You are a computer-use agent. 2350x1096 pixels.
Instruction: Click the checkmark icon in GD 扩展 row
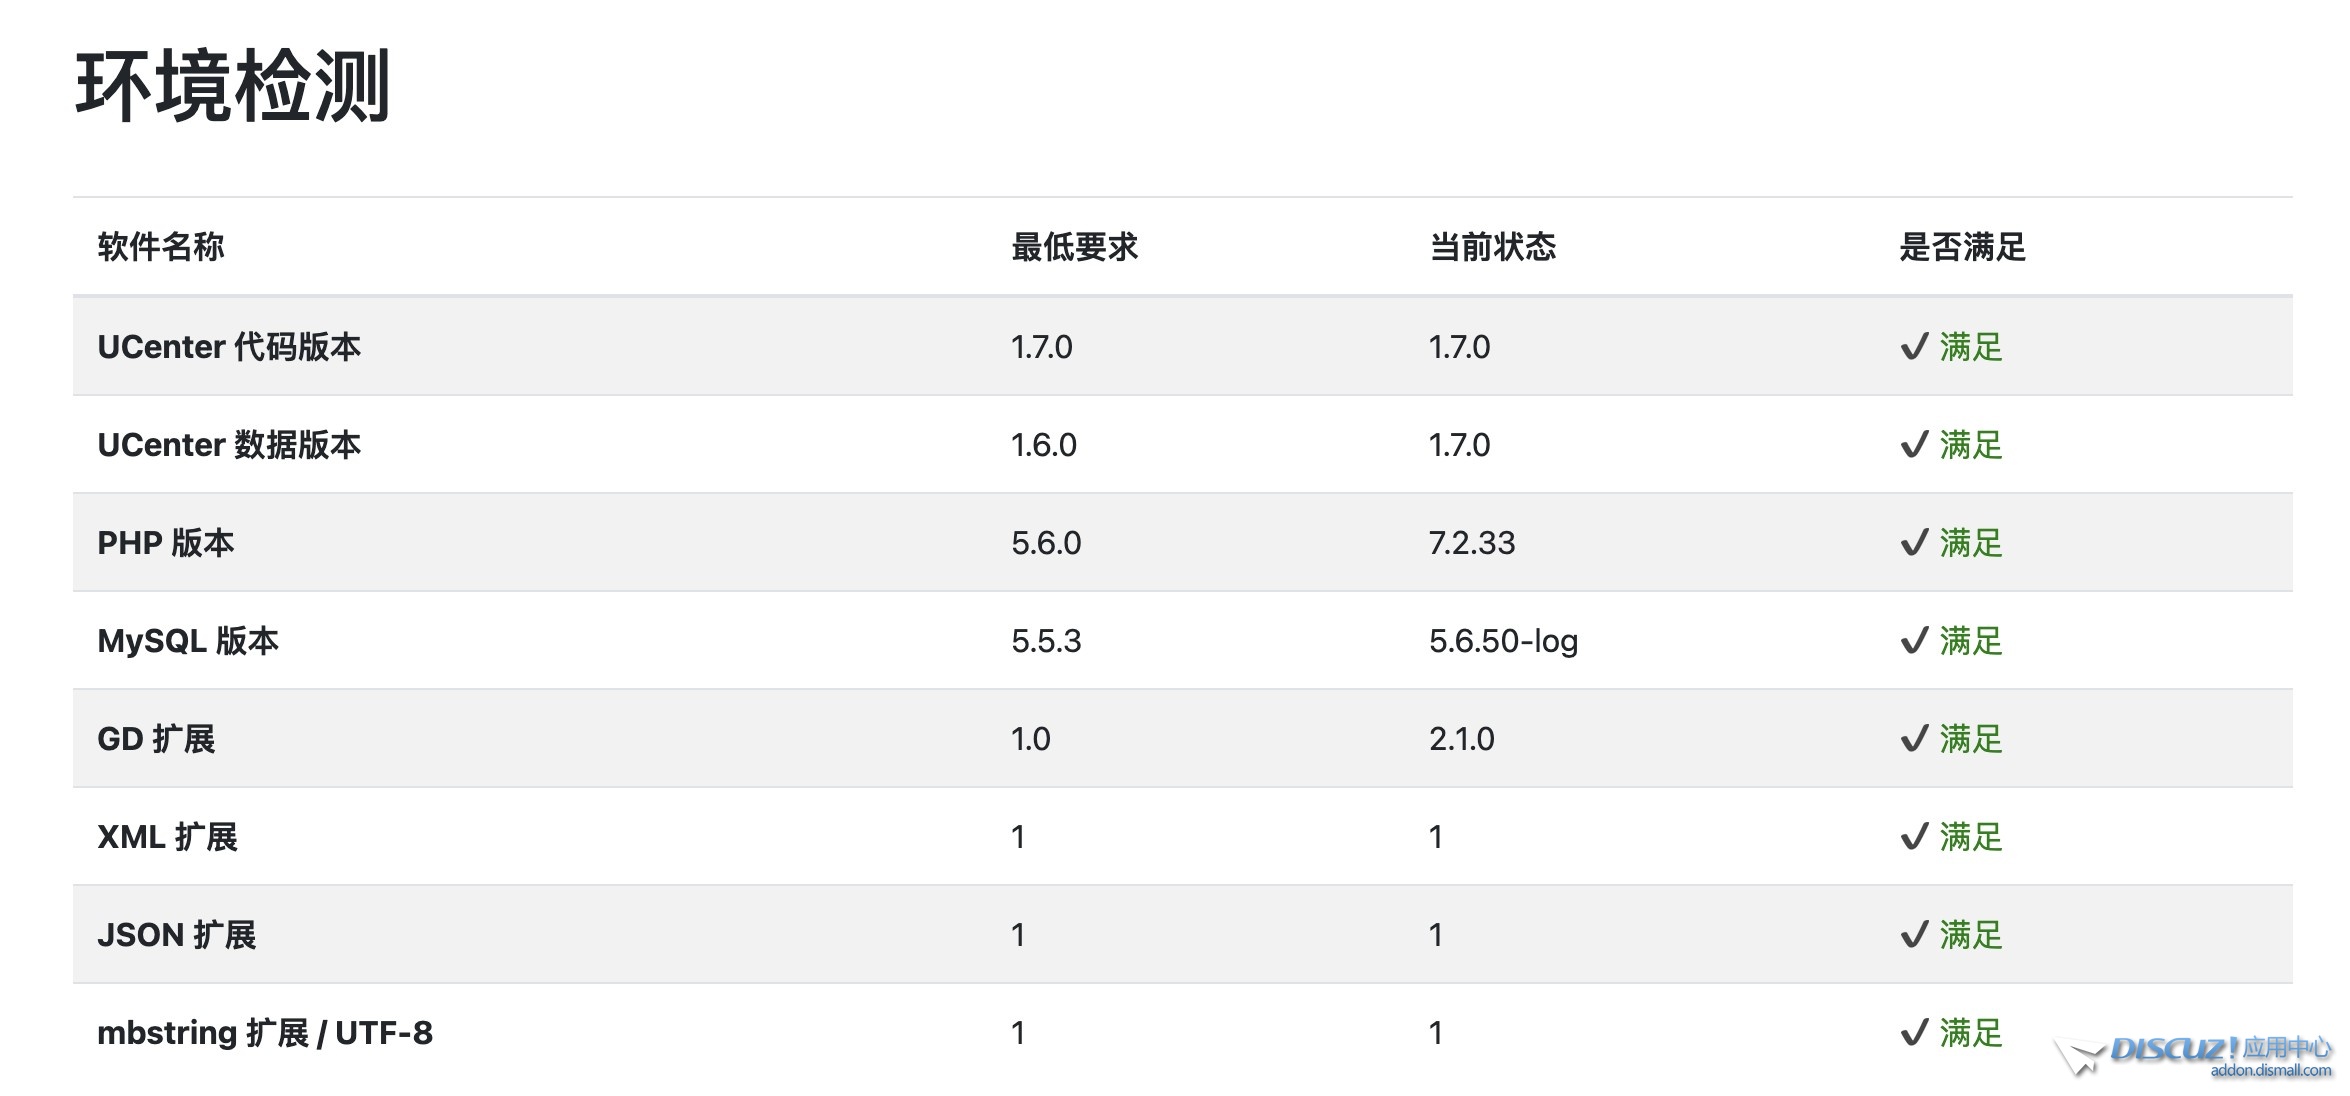click(x=1914, y=739)
